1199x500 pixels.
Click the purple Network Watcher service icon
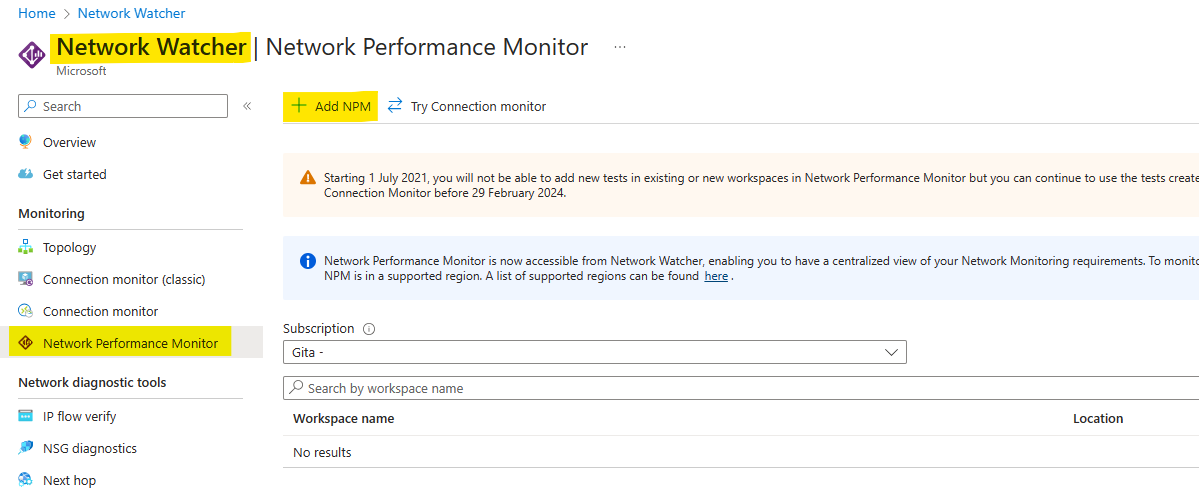tap(33, 54)
